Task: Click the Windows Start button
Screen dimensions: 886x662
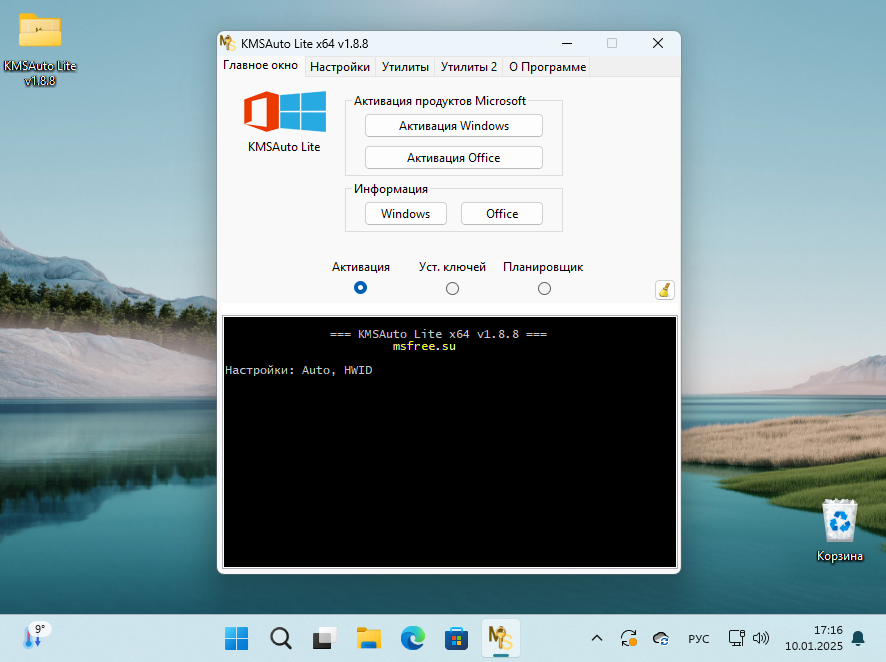Action: [x=236, y=638]
